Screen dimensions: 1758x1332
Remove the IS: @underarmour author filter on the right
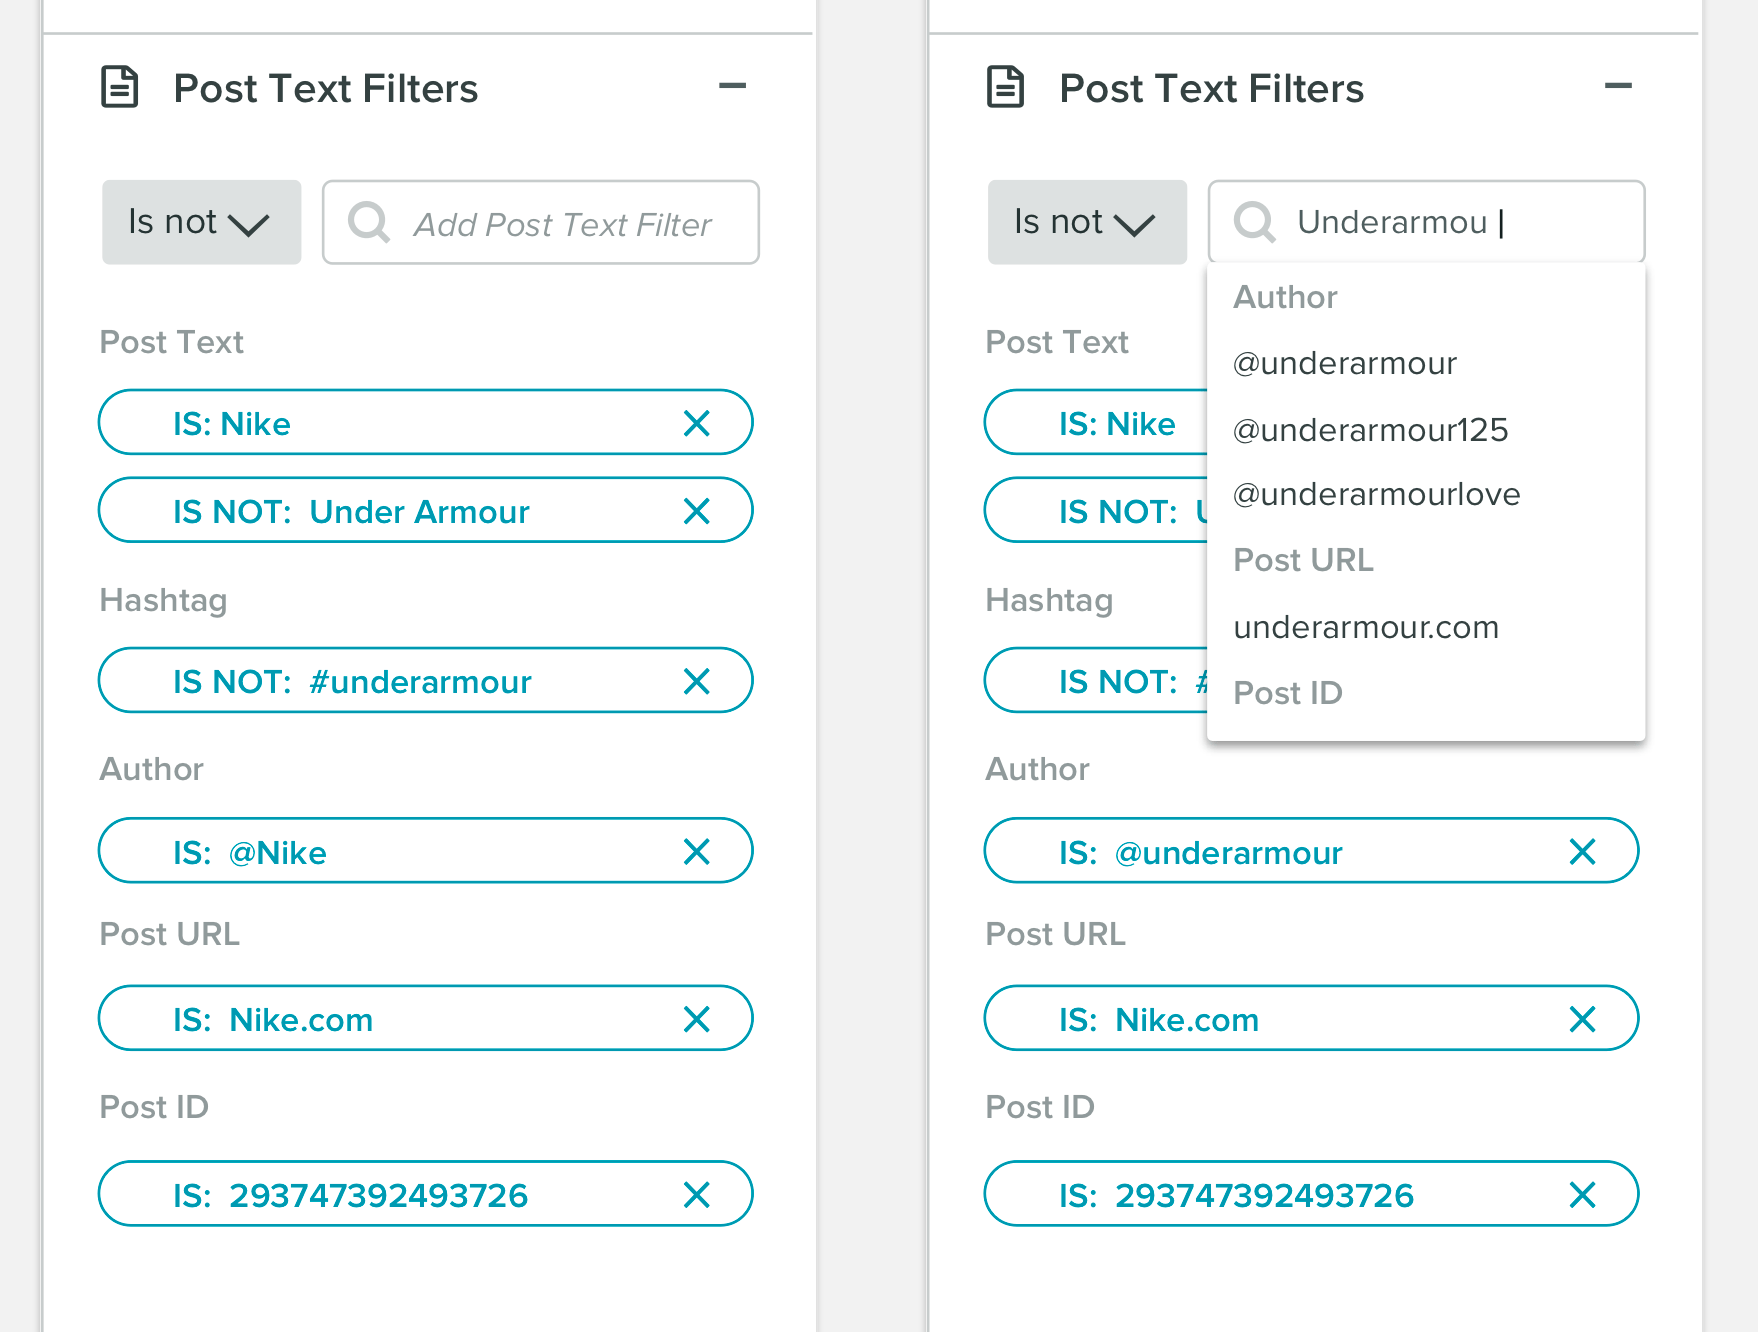[1583, 852]
